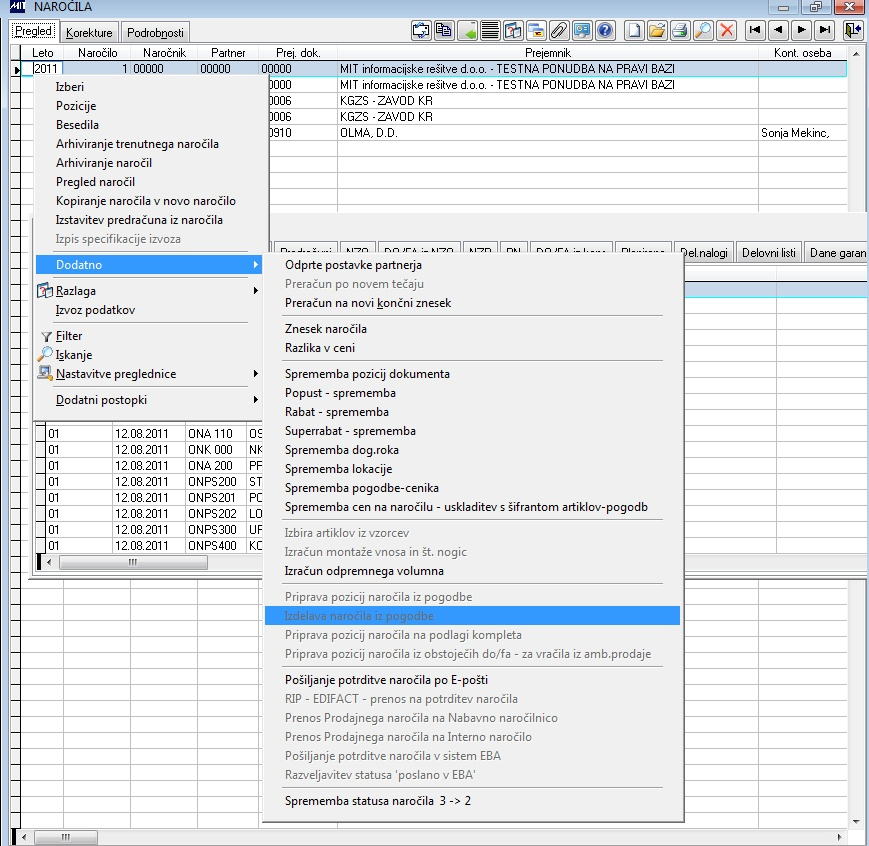Choose Arhiviranje naročil menu item

pyautogui.click(x=104, y=163)
